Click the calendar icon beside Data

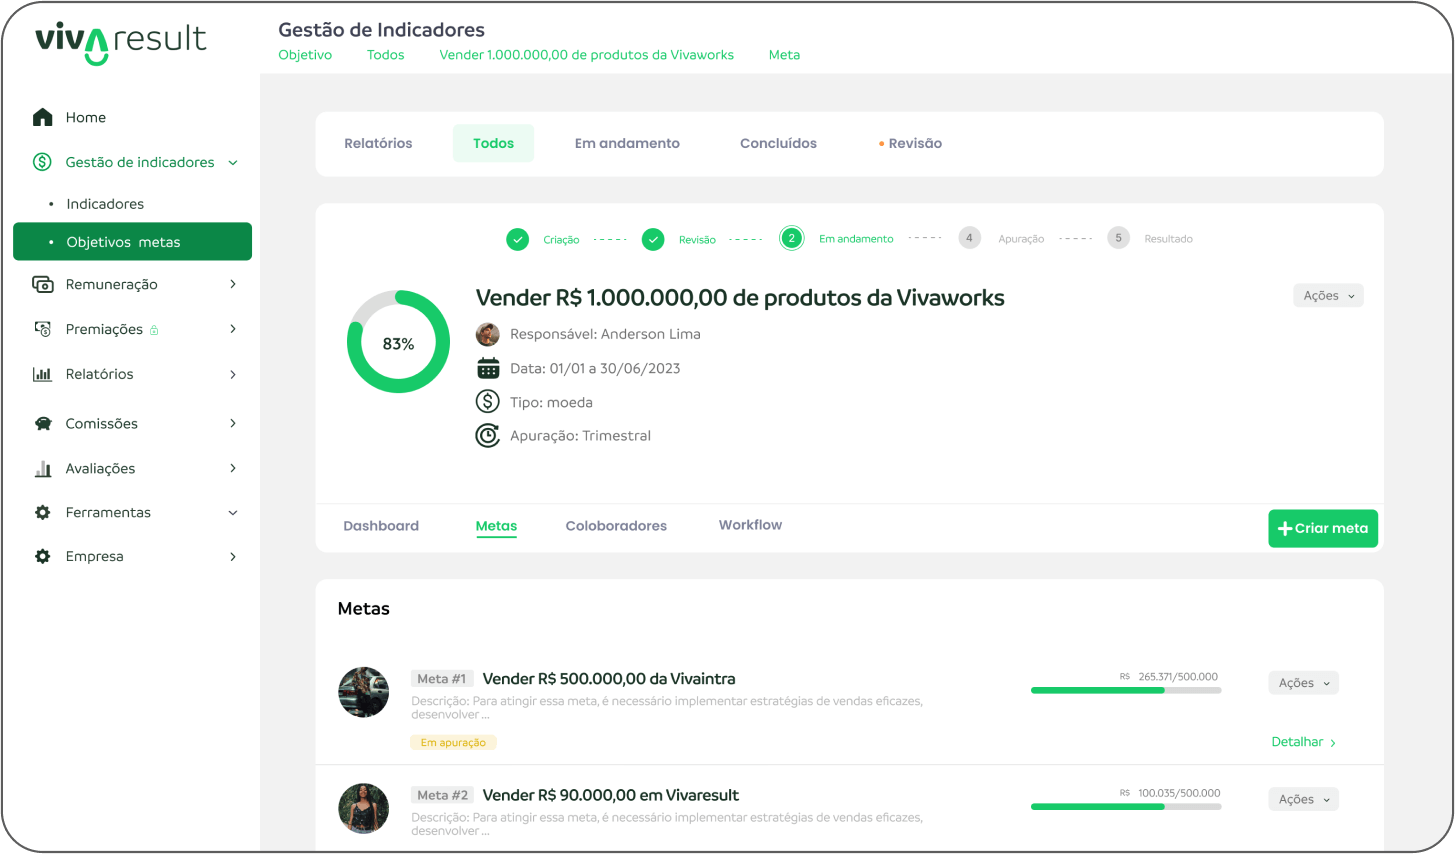tap(487, 369)
